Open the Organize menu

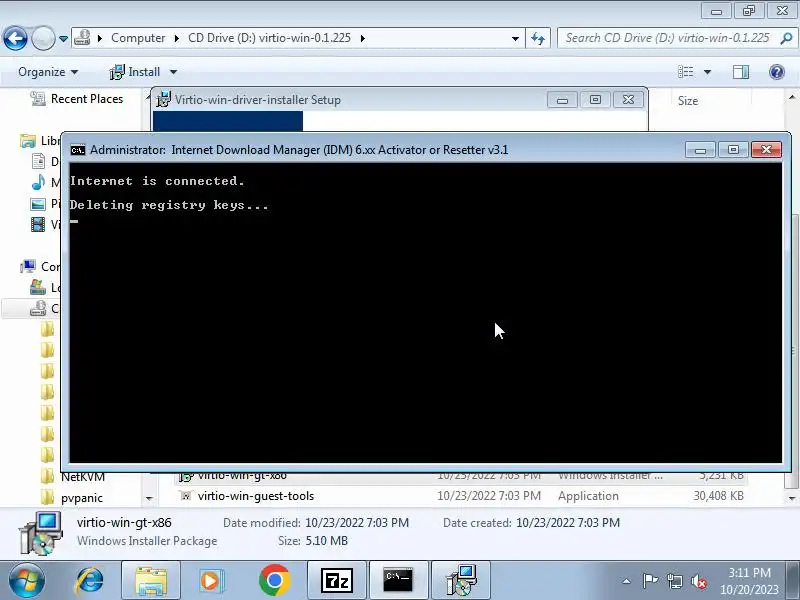(48, 72)
